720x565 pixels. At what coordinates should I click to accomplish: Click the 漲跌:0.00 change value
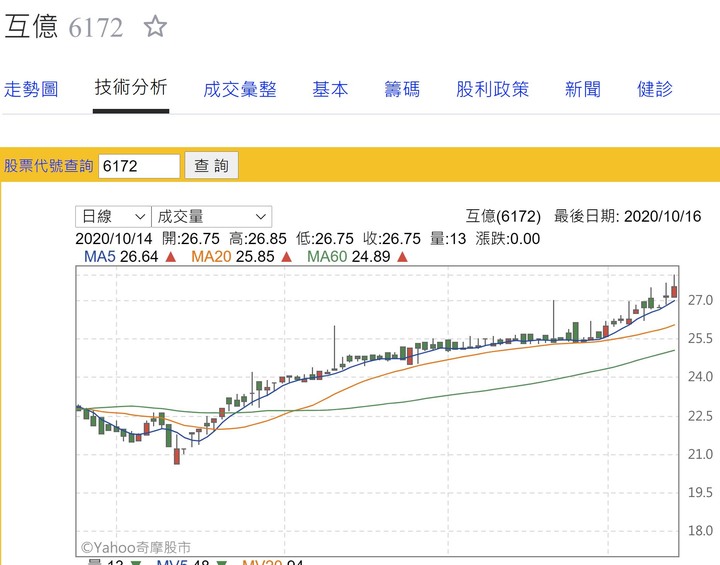pyautogui.click(x=508, y=238)
